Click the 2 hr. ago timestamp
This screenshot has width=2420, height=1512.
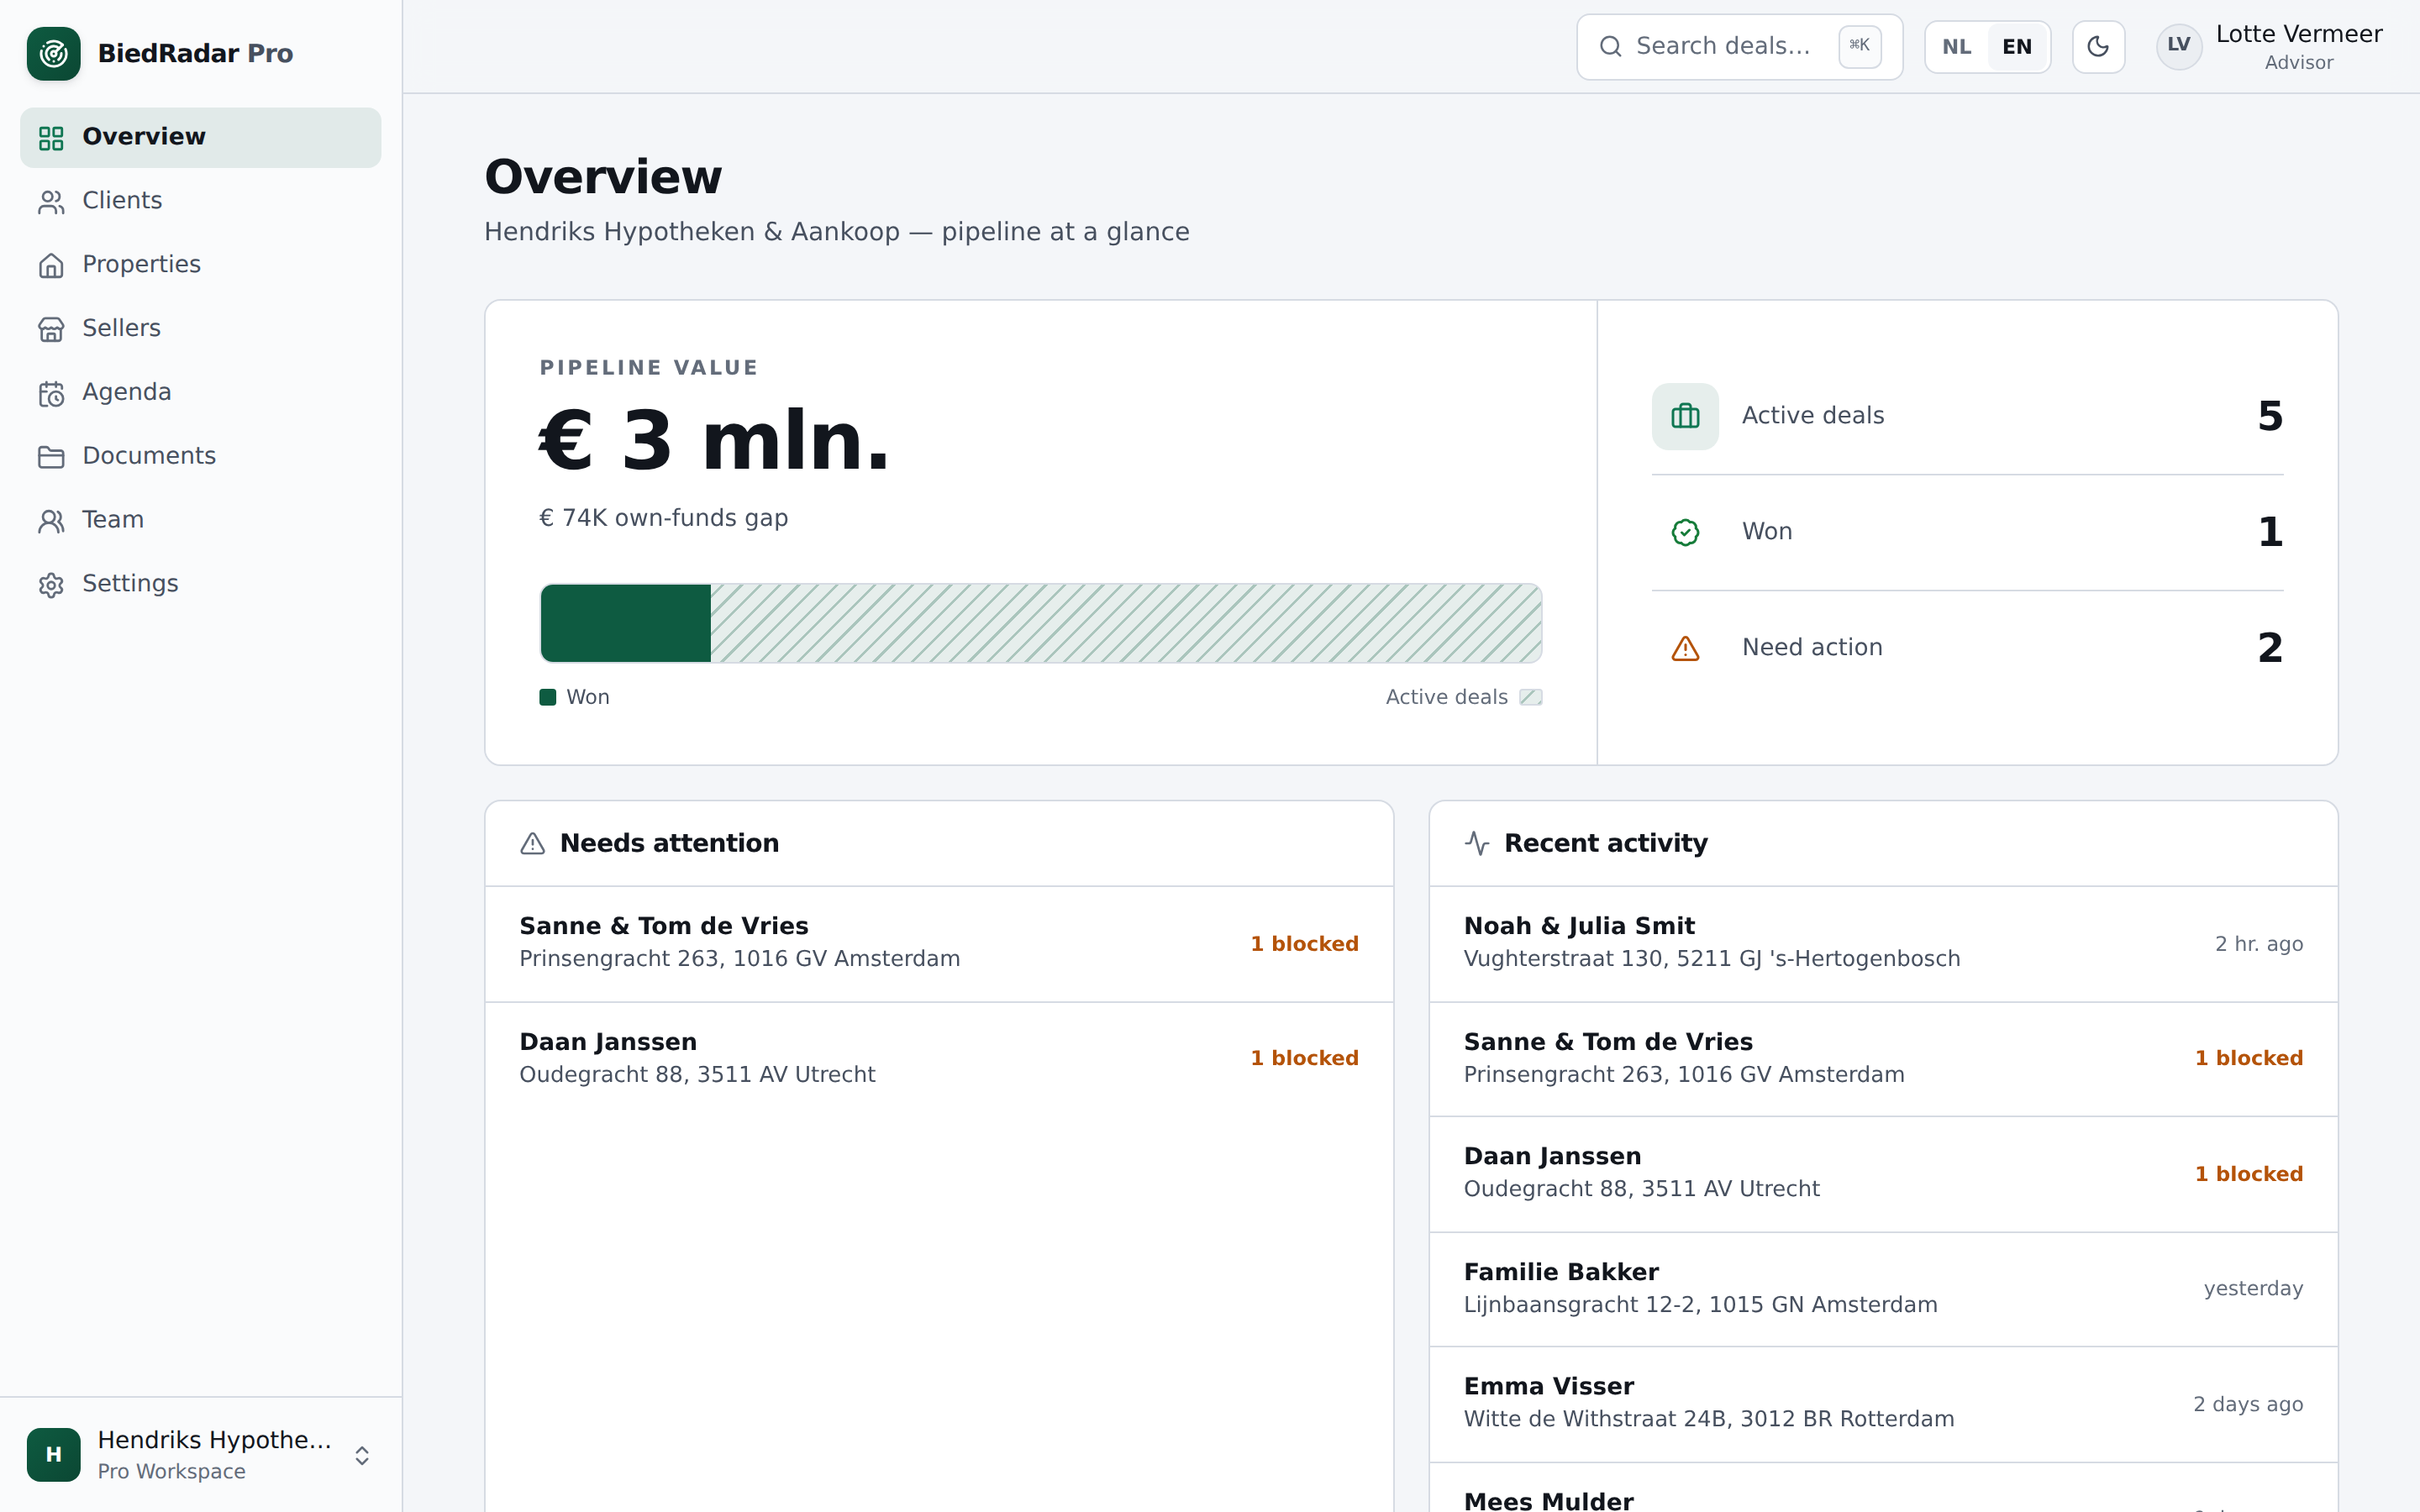click(2259, 944)
